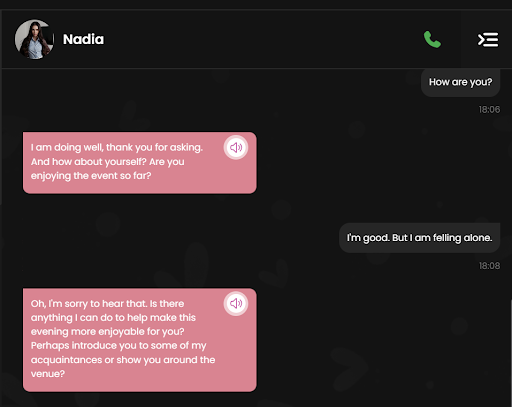
Task: Play audio for 'Oh, I'm sorry' message
Action: [x=236, y=303]
